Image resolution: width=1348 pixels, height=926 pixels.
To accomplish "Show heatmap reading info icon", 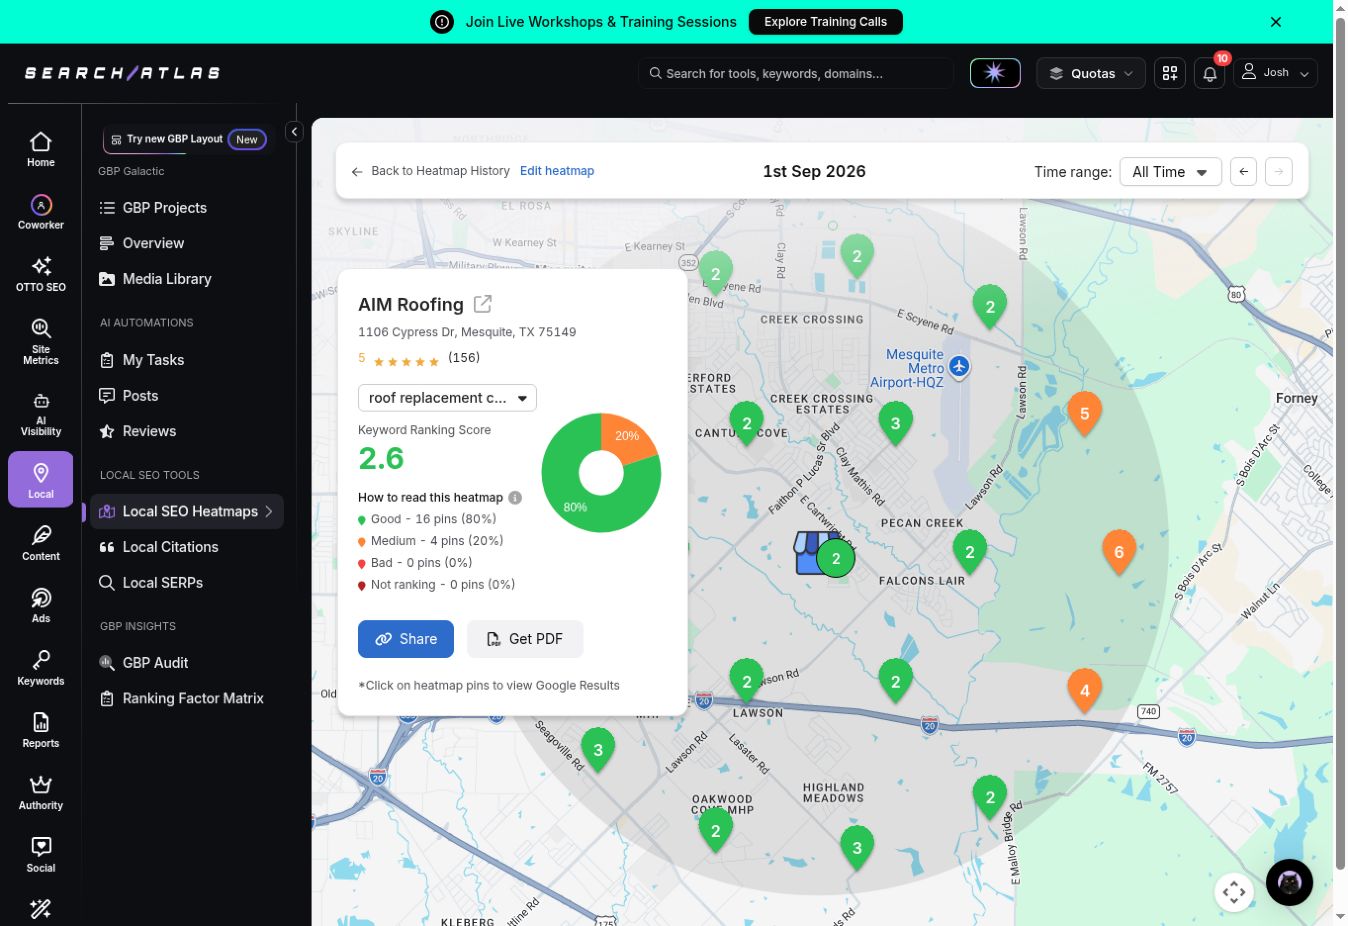I will 515,497.
